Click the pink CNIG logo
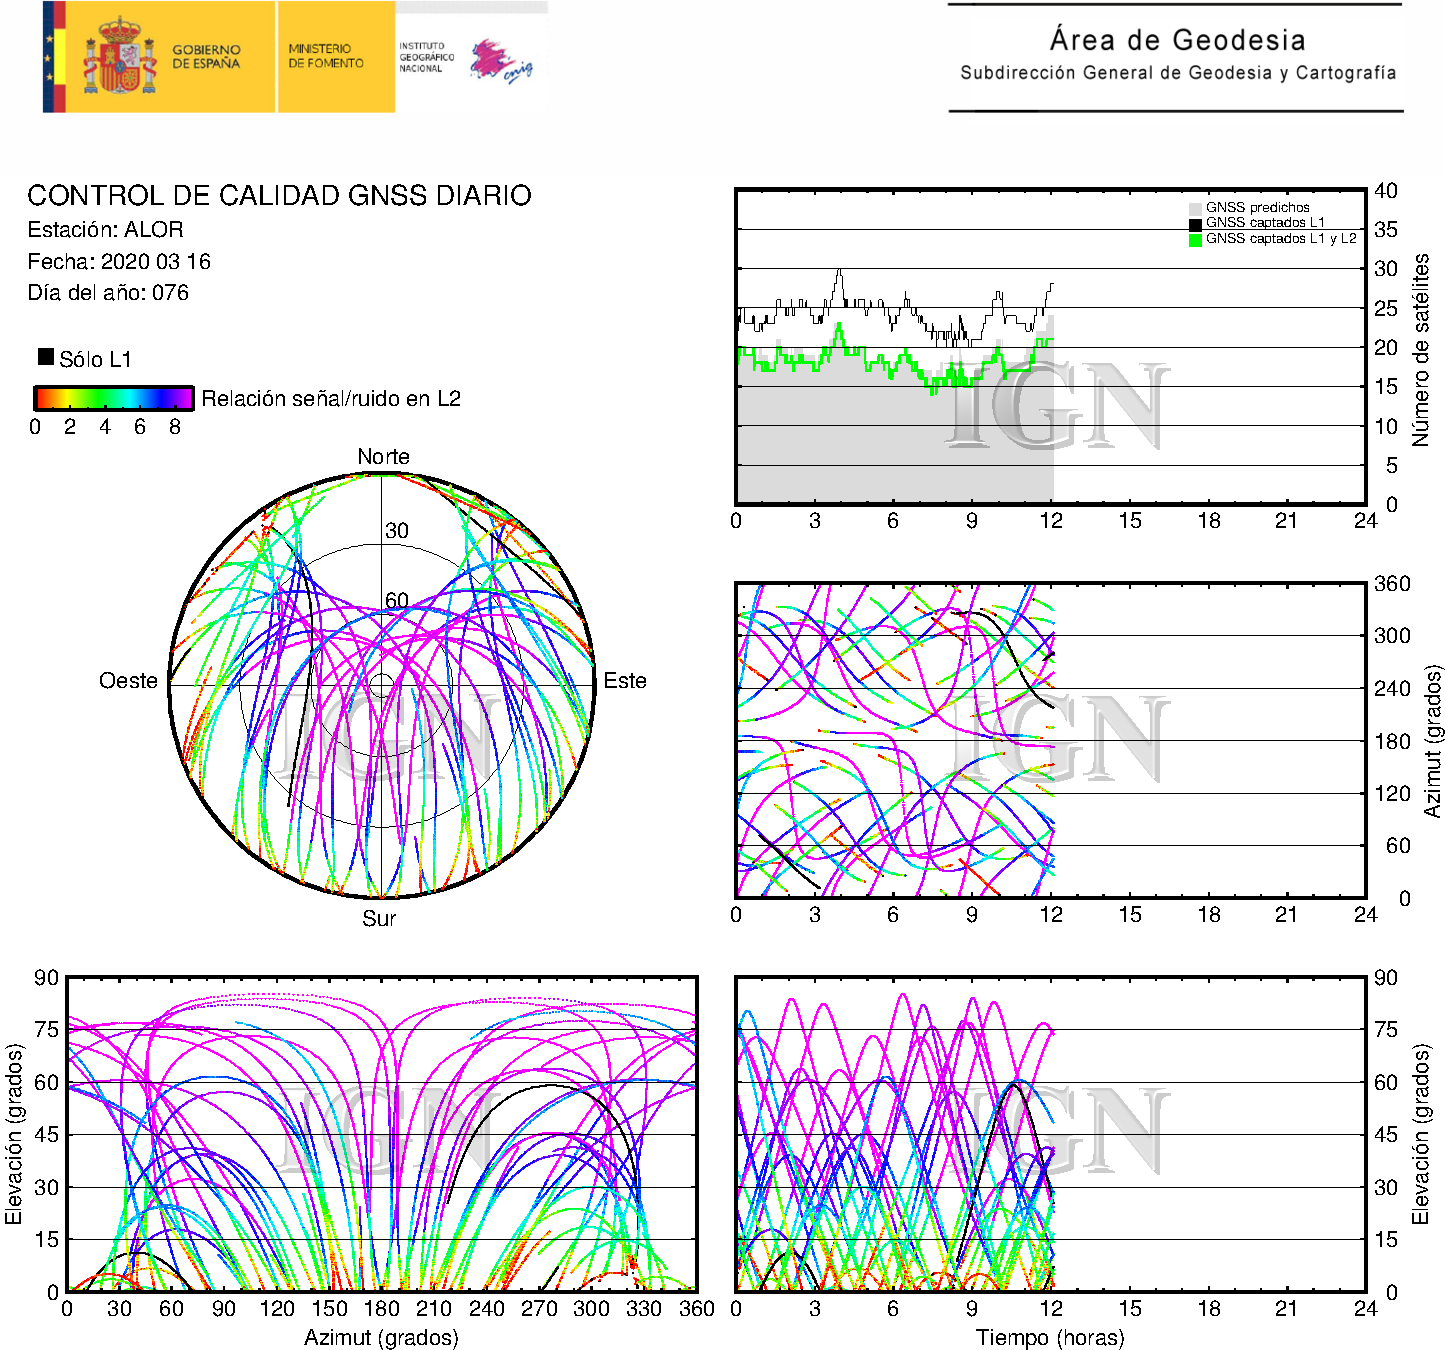This screenshot has height=1350, width=1445. (500, 62)
